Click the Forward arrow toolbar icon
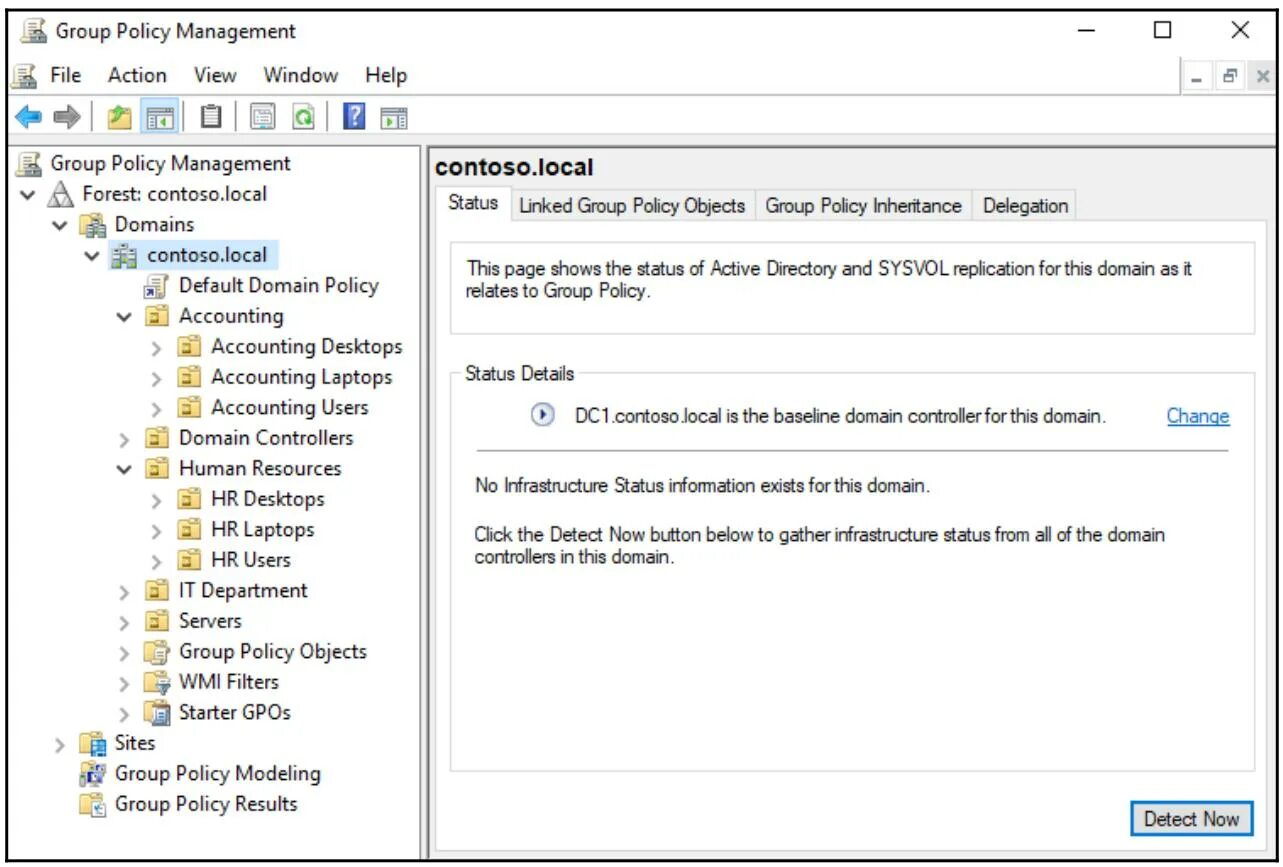Image resolution: width=1283 pixels, height=867 pixels. pyautogui.click(x=67, y=117)
